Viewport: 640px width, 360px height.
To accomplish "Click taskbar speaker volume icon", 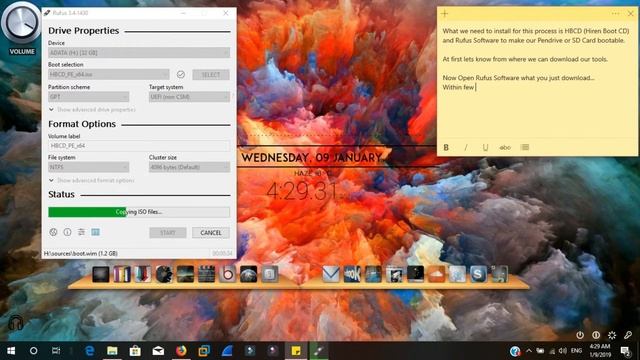I will point(563,351).
